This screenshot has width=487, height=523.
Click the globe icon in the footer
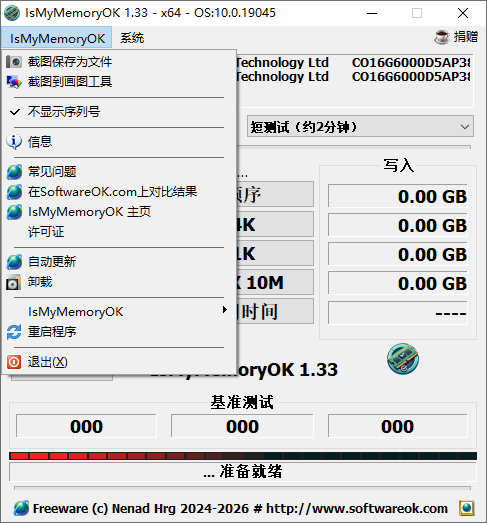tap(21, 508)
